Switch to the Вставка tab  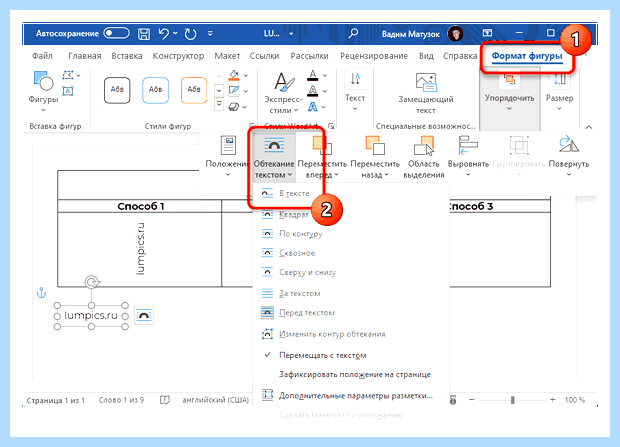pos(127,56)
